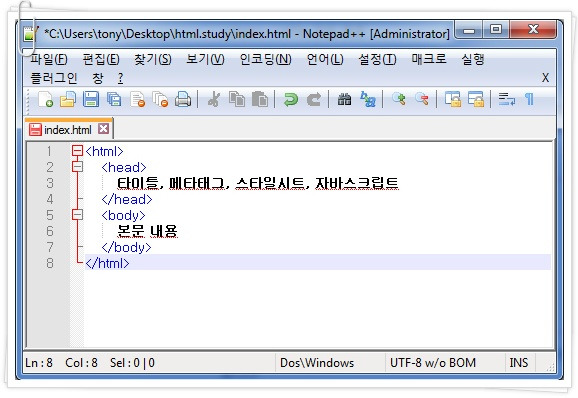Screen dimensions: 578x398
Task: Click the Save All icon
Action: tap(114, 100)
